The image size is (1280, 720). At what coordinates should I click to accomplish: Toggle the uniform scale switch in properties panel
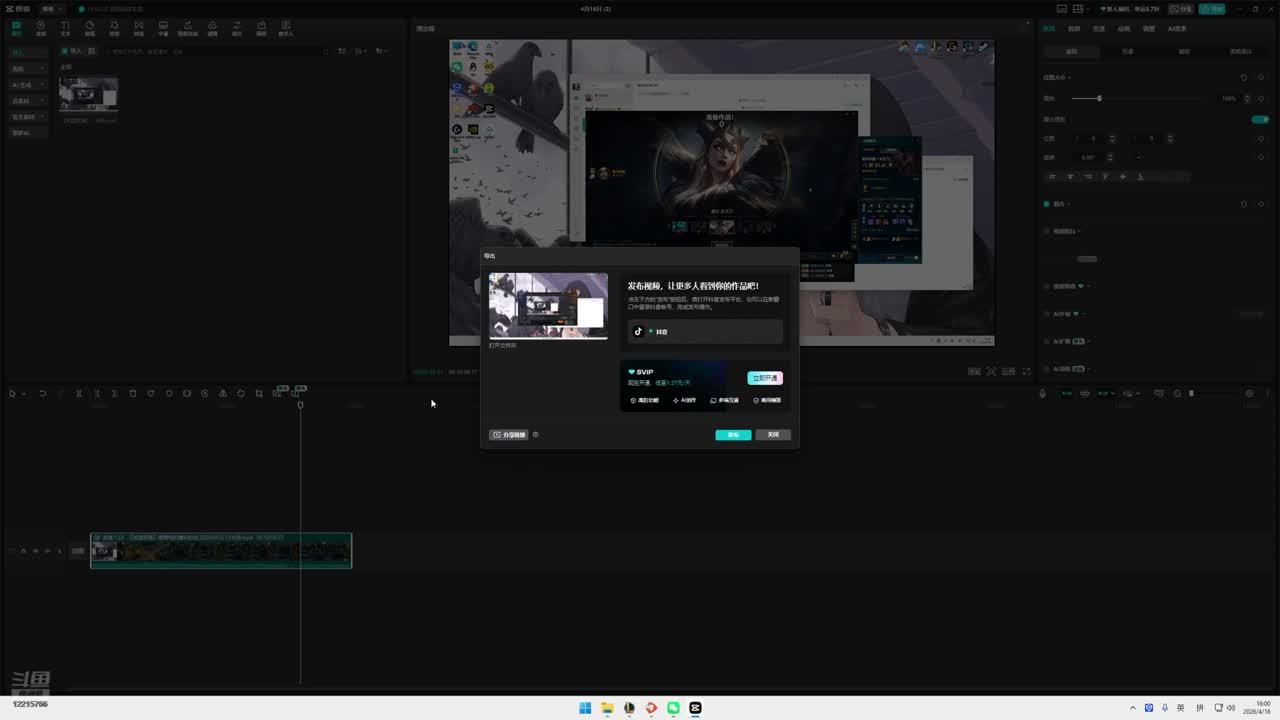click(x=1260, y=119)
